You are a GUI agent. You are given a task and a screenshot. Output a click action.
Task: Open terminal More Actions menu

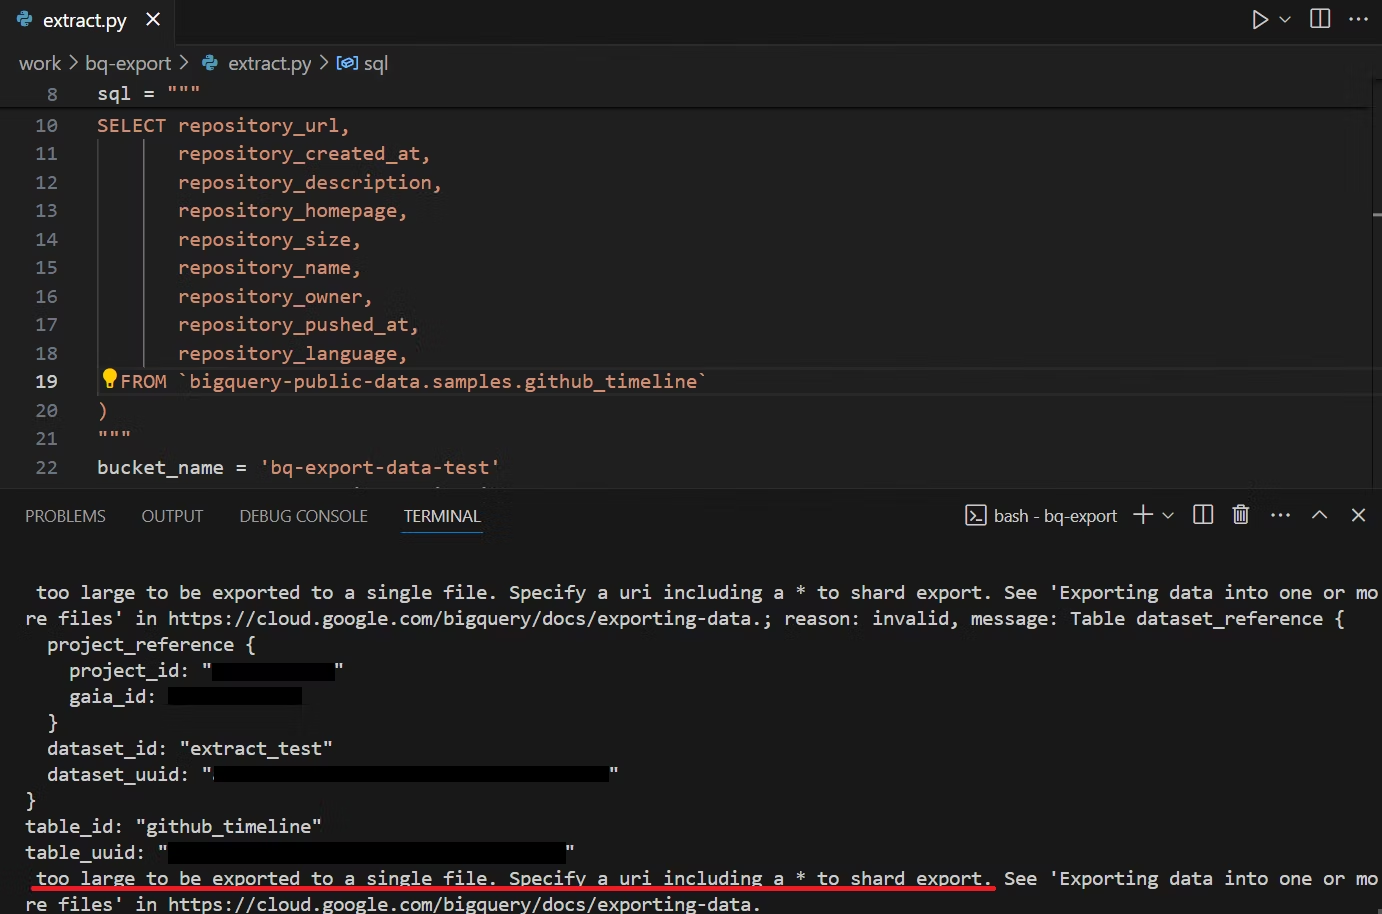(1280, 514)
